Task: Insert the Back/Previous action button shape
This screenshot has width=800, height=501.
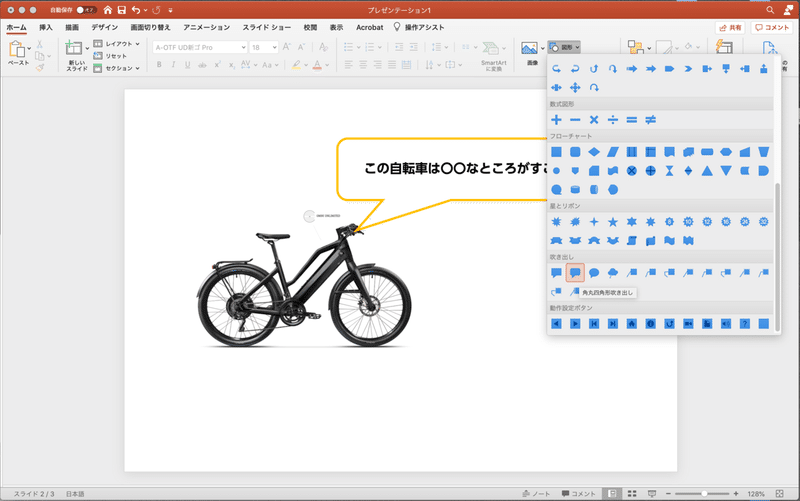Action: tap(556, 324)
